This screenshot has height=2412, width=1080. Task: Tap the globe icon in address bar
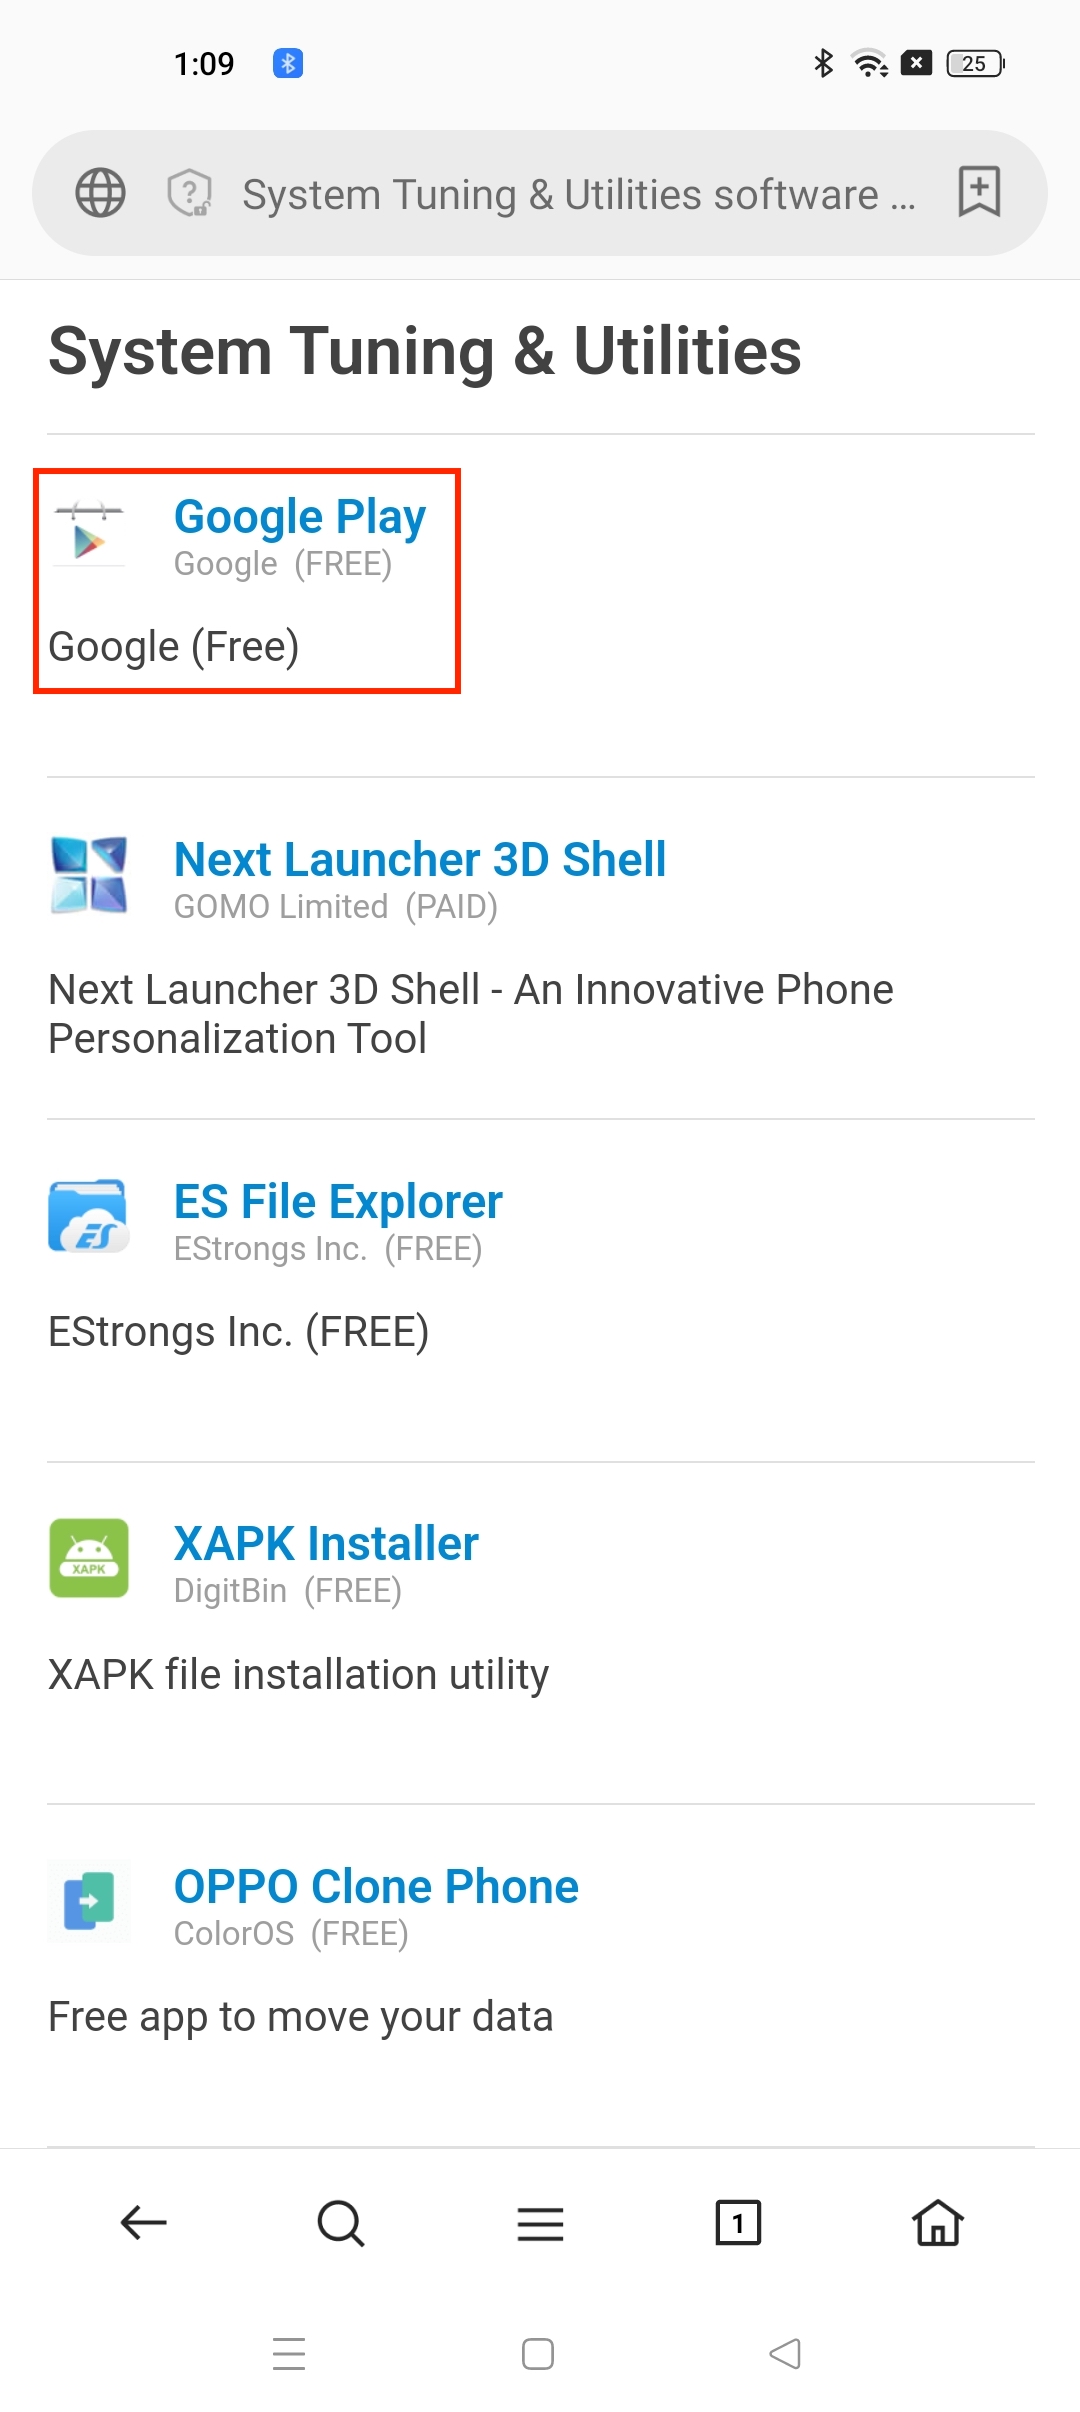tap(101, 193)
